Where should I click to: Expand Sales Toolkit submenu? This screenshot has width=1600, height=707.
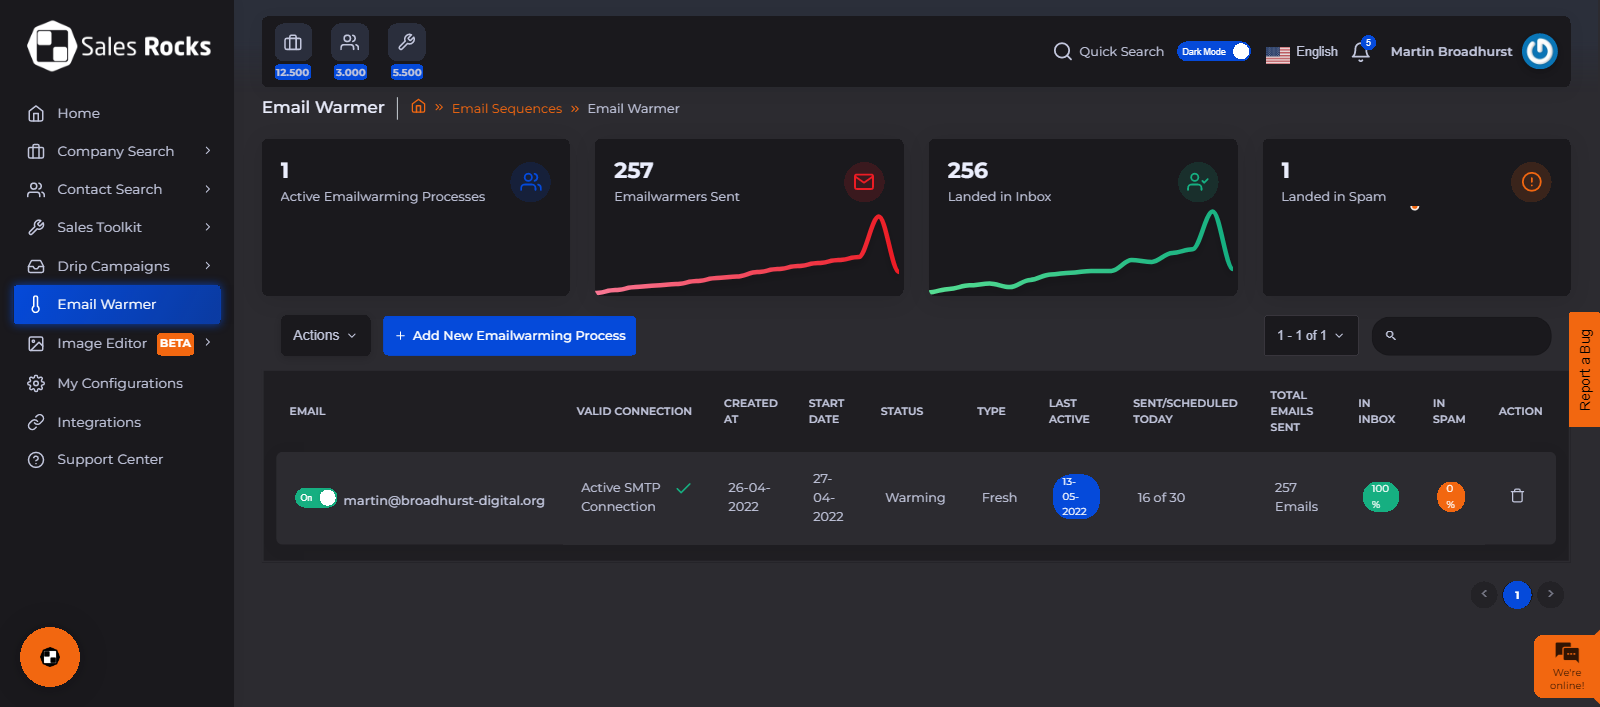coord(208,227)
